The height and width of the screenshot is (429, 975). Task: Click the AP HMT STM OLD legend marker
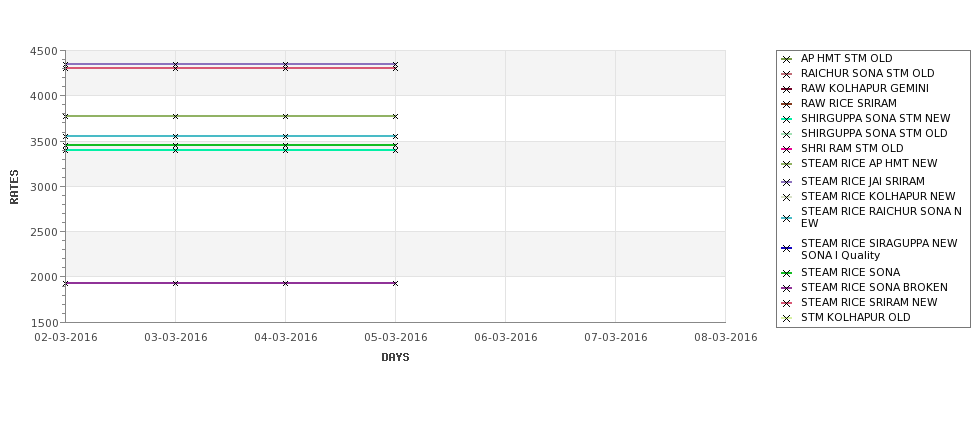787,59
